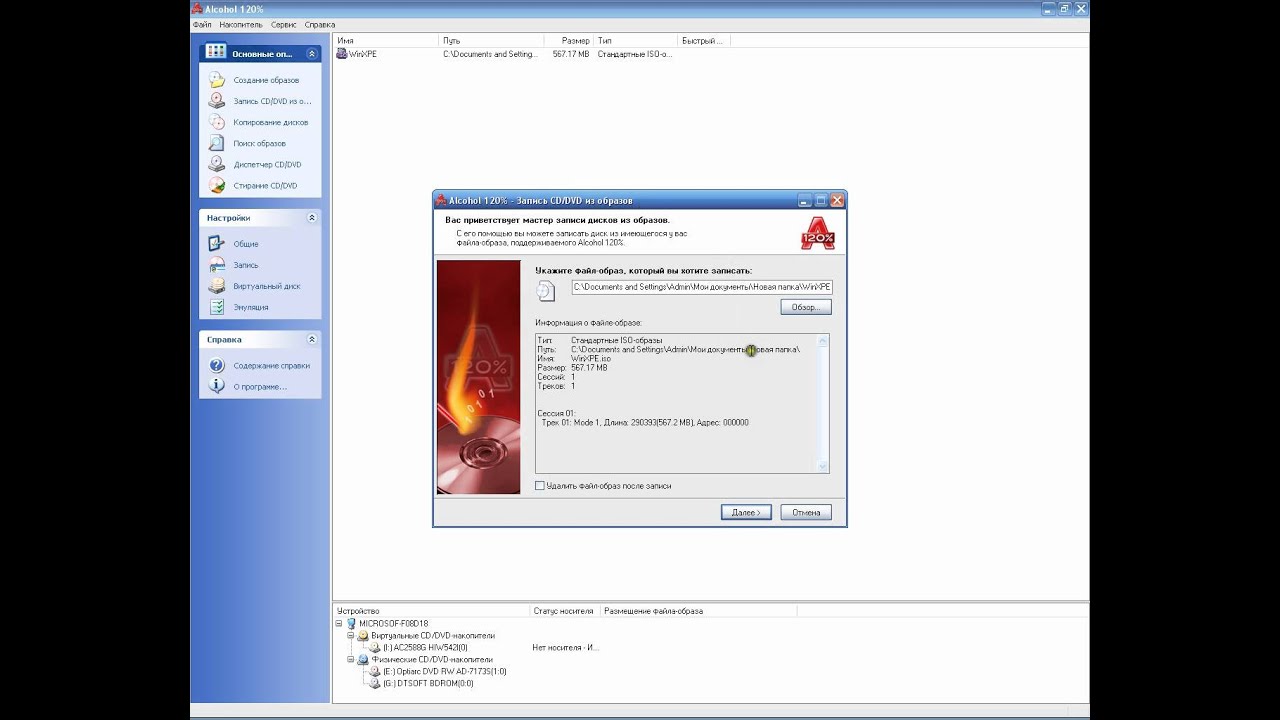Open the Стирание CD/DVD link
Viewport: 1280px width, 720px height.
click(265, 186)
